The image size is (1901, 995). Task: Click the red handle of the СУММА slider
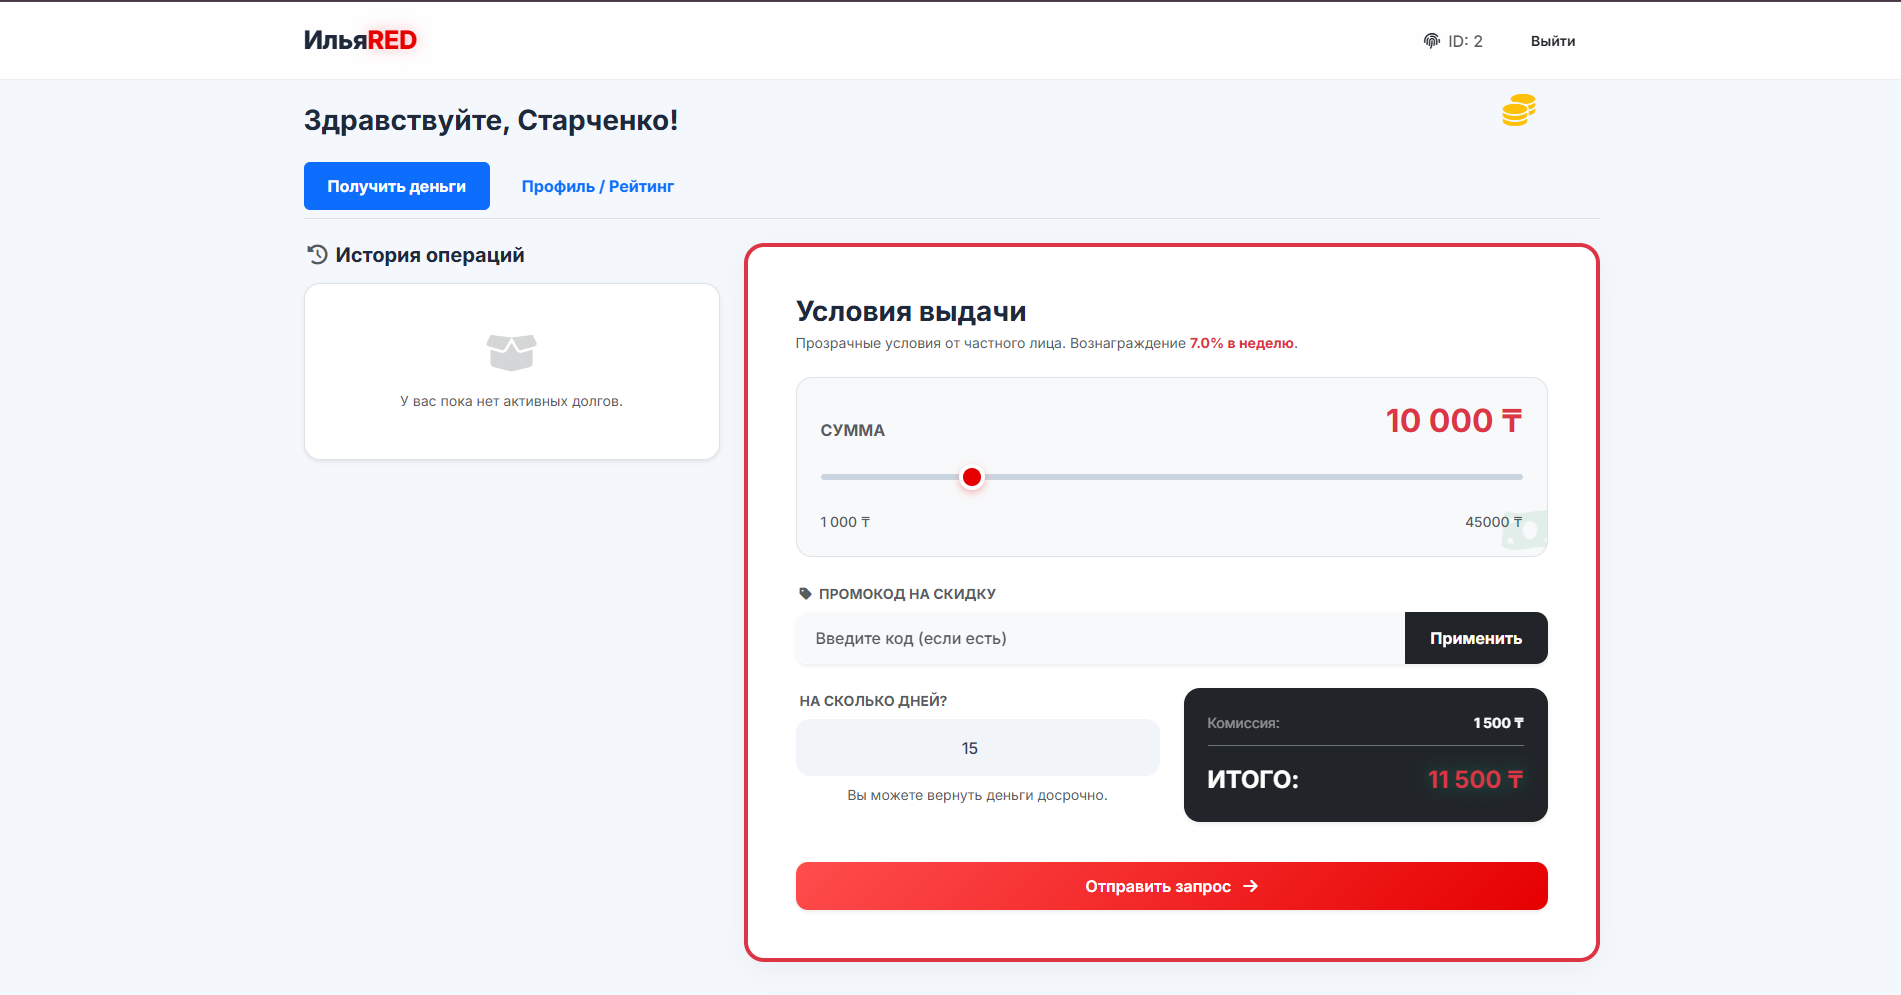click(971, 477)
